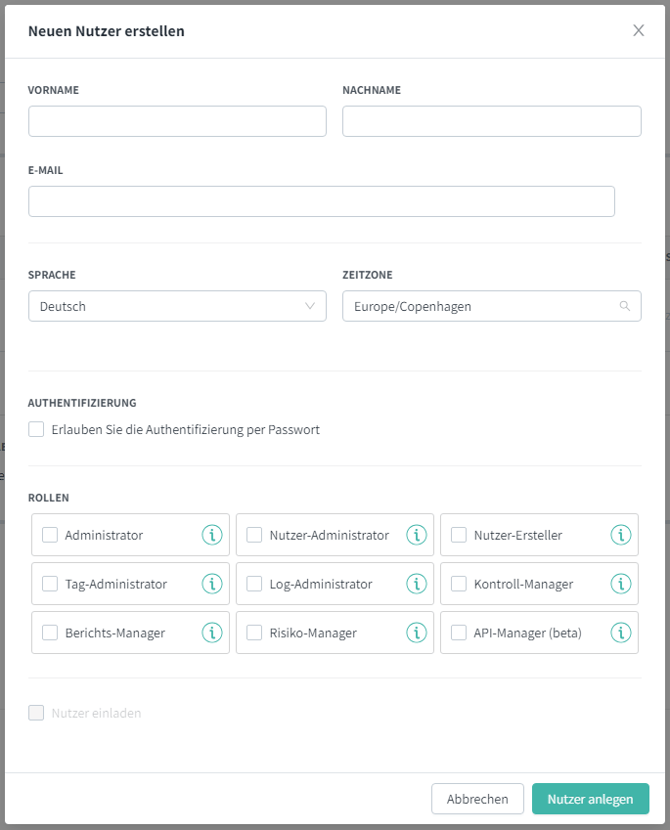Click the search icon in Zeitzone field

[x=624, y=306]
